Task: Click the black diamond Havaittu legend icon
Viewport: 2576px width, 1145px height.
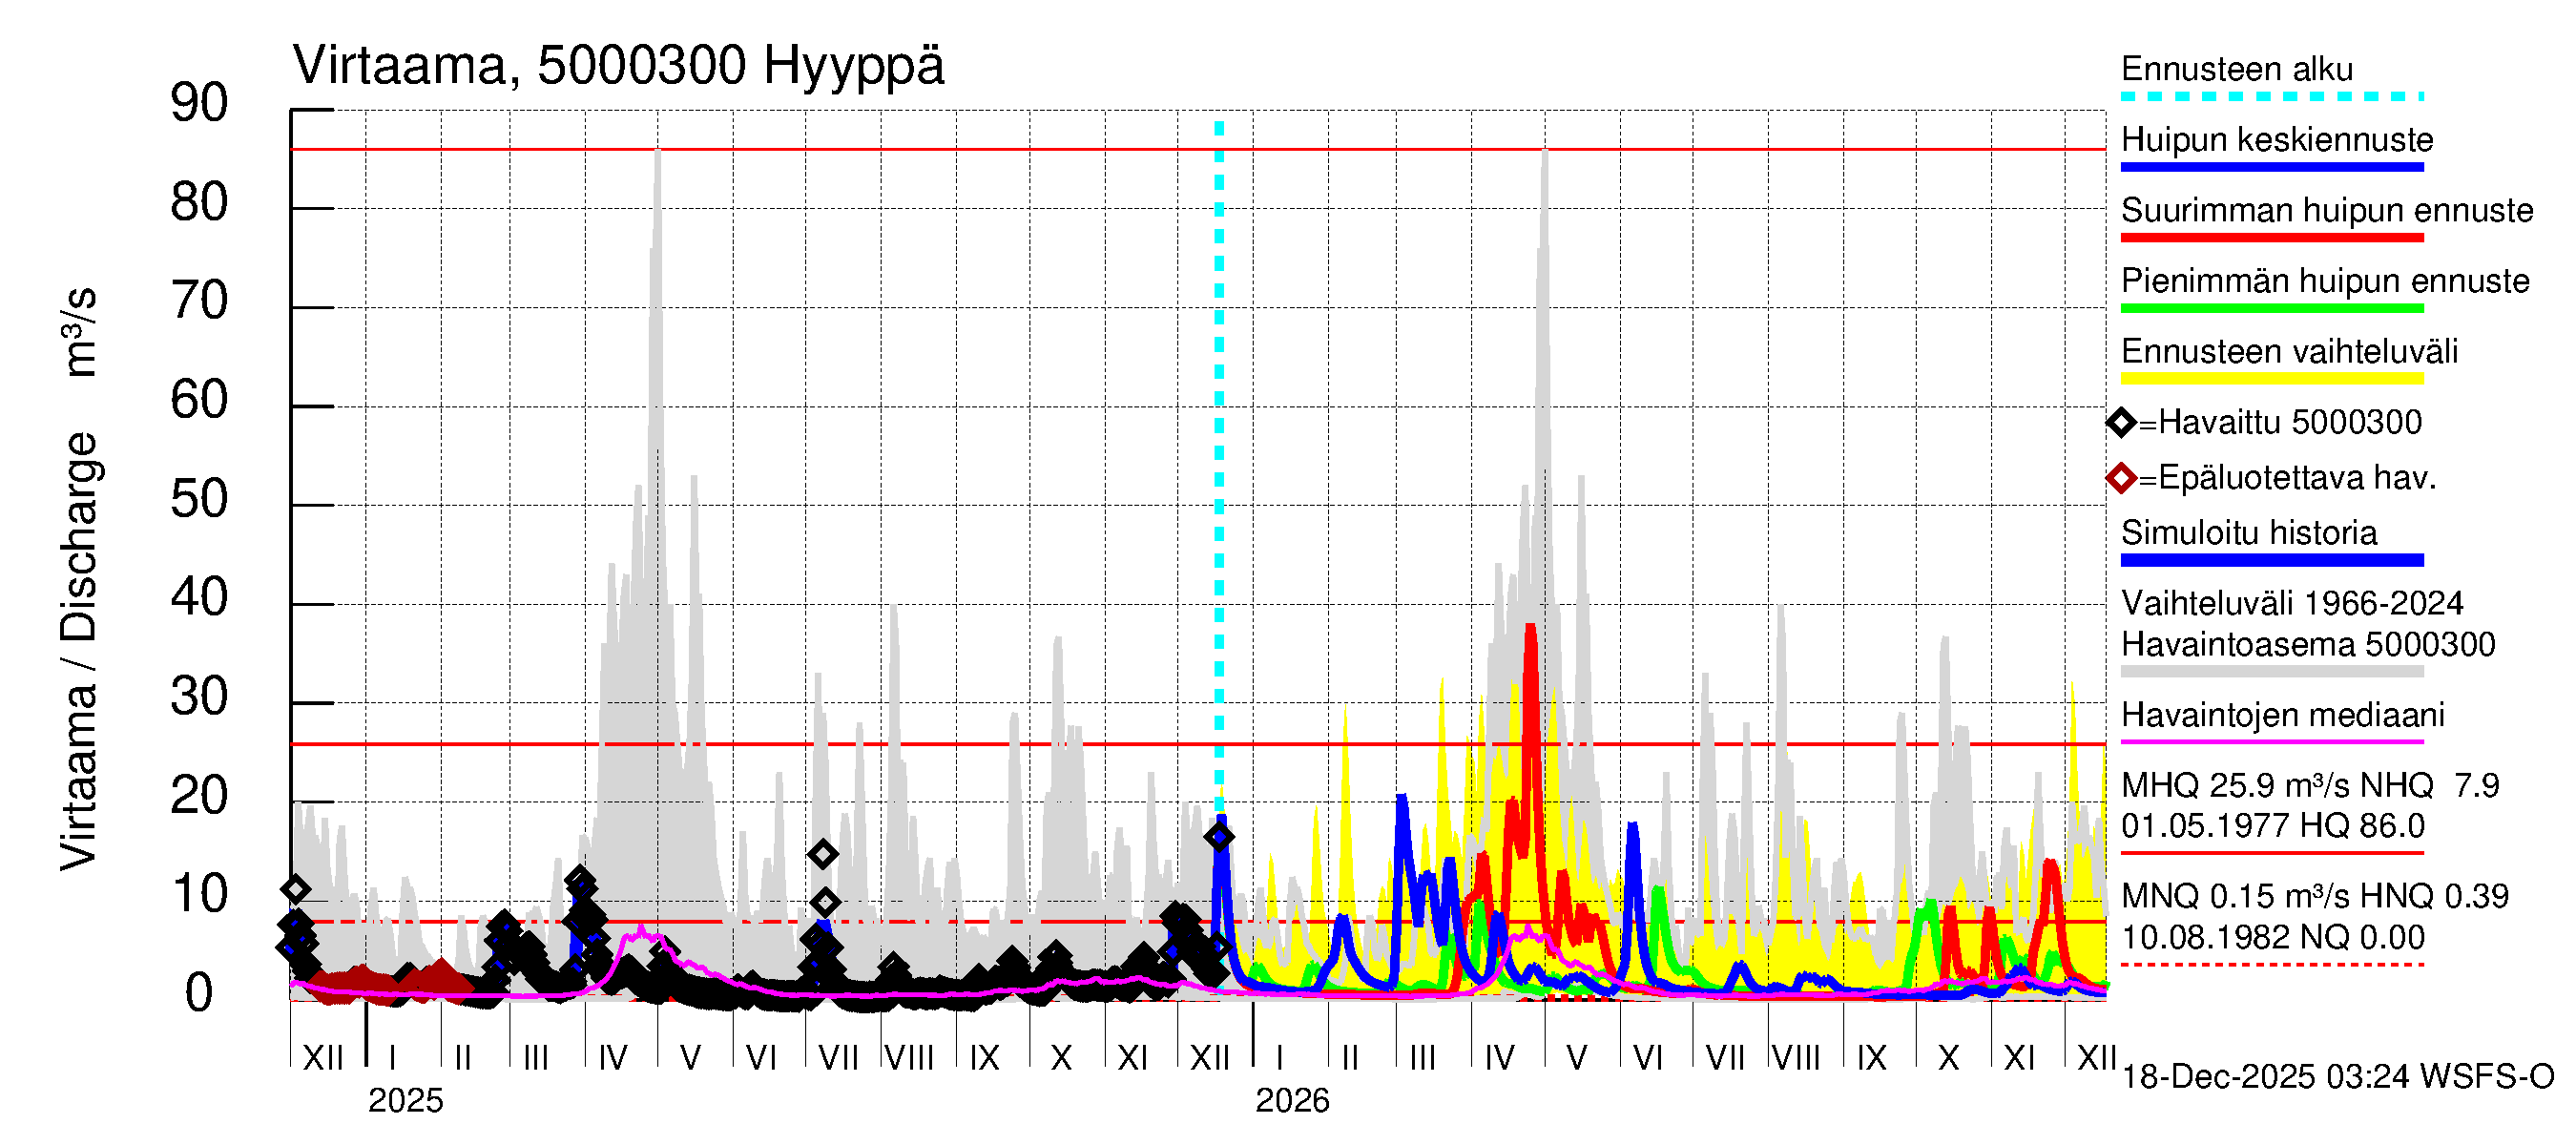Action: point(2120,423)
